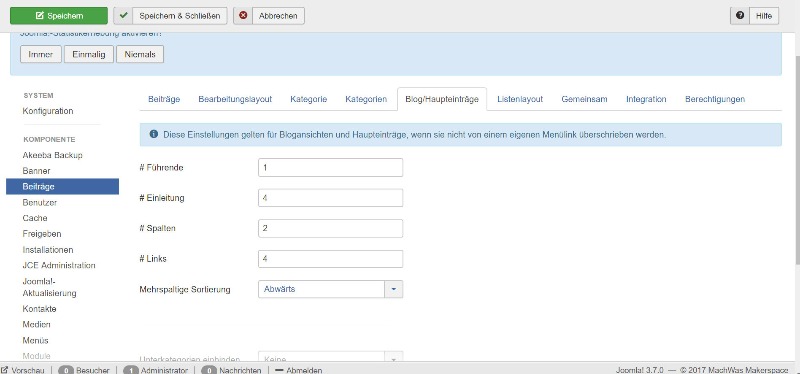
Task: Open Konfiguration in the sidebar
Action: (x=48, y=111)
